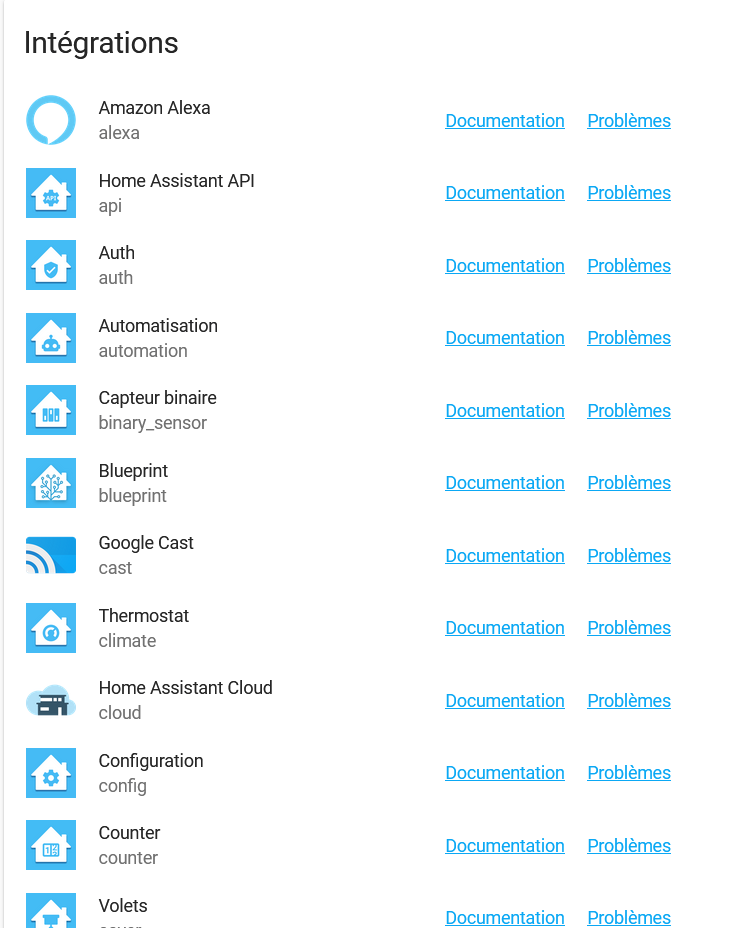Select the Amazon Alexa name text
This screenshot has width=746, height=928.
(155, 108)
